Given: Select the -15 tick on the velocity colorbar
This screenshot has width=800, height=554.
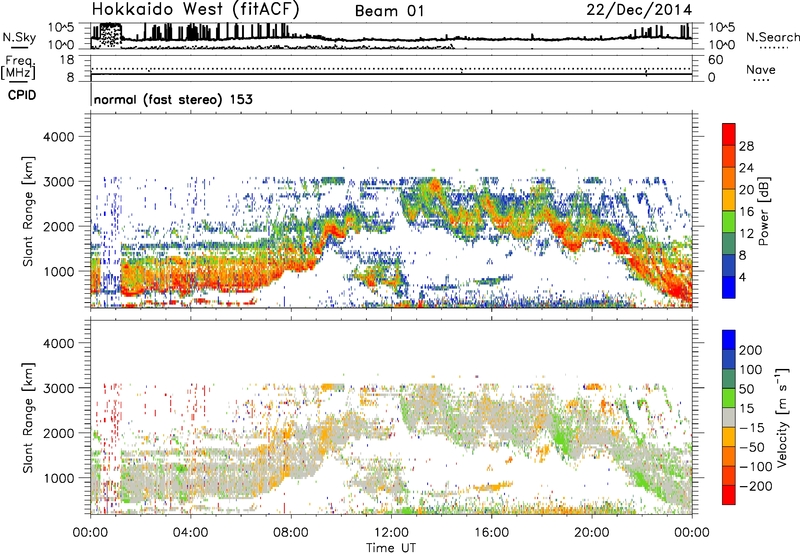Looking at the screenshot, I should coord(752,427).
